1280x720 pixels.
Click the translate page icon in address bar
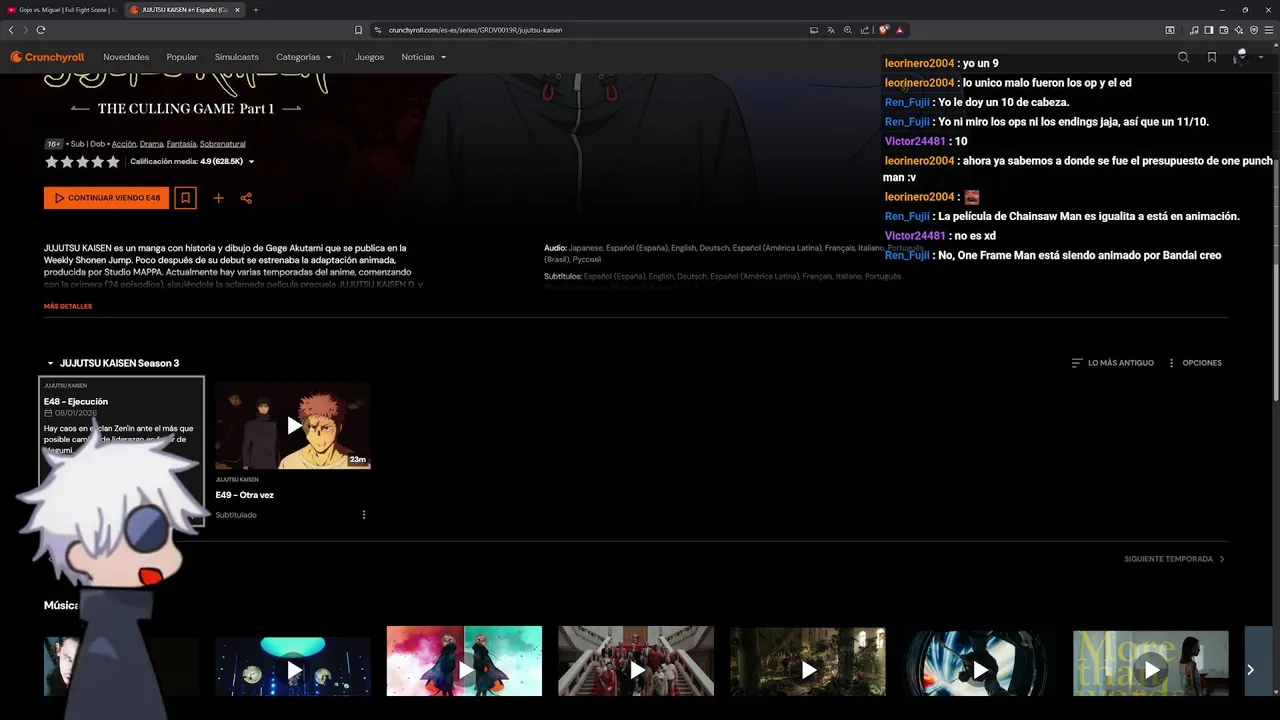pyautogui.click(x=831, y=30)
